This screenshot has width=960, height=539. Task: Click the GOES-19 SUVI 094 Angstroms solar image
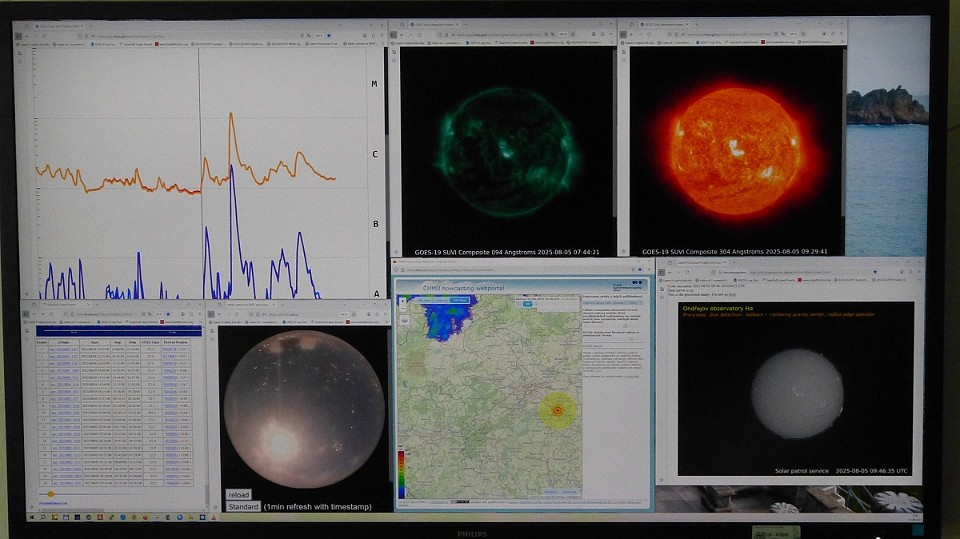click(507, 150)
